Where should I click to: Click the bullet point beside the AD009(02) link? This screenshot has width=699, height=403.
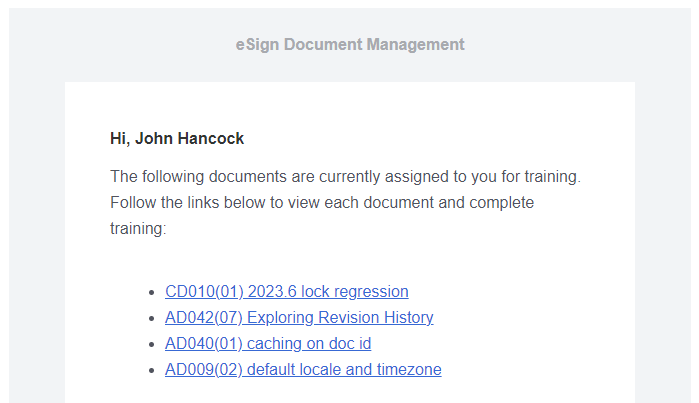click(x=152, y=371)
